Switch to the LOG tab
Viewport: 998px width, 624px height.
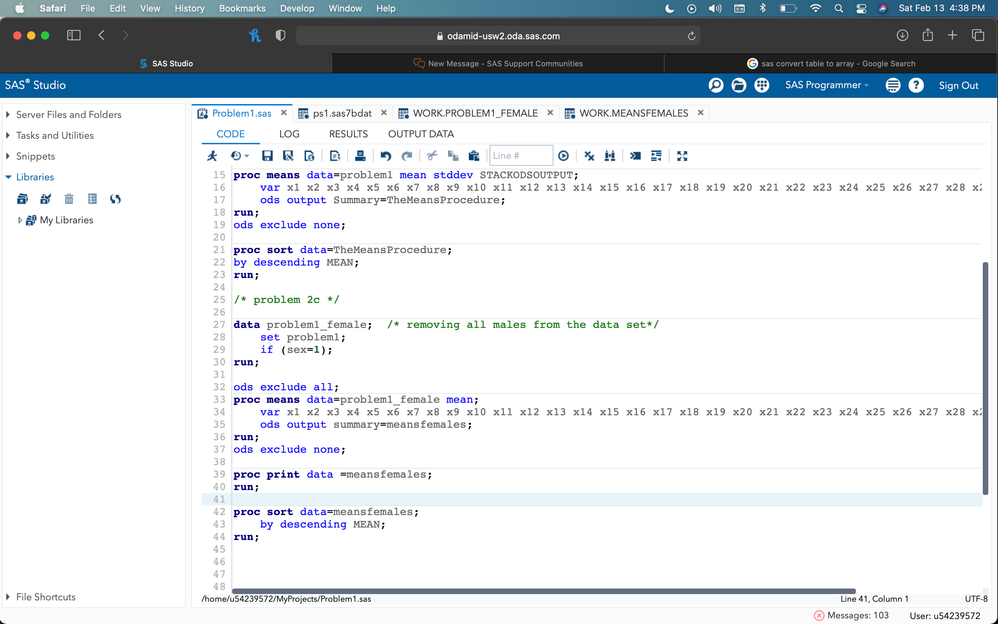coord(289,134)
